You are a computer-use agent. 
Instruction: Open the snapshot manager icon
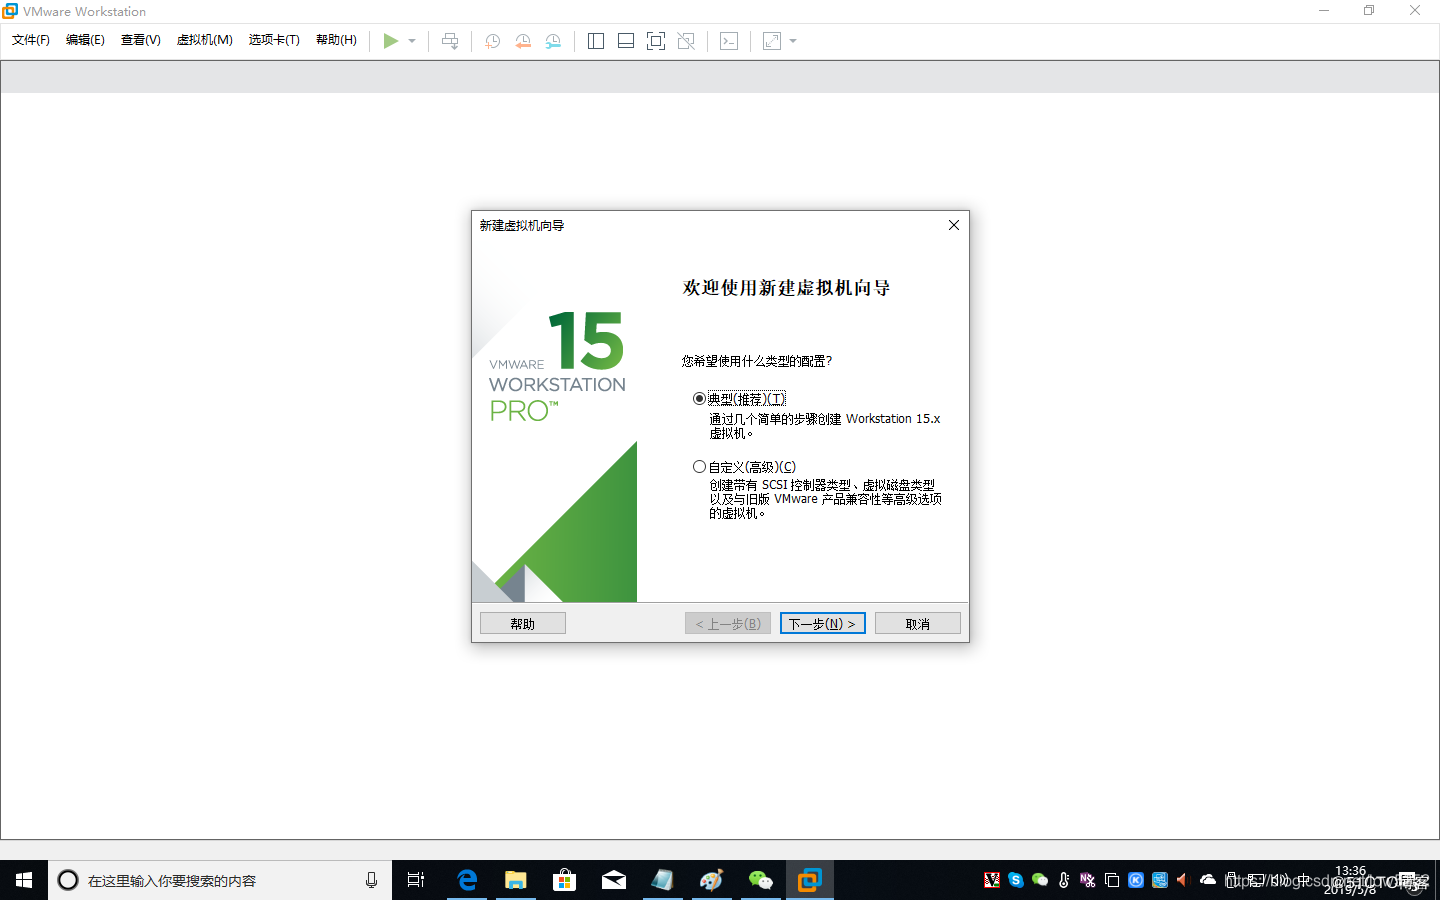(x=553, y=41)
